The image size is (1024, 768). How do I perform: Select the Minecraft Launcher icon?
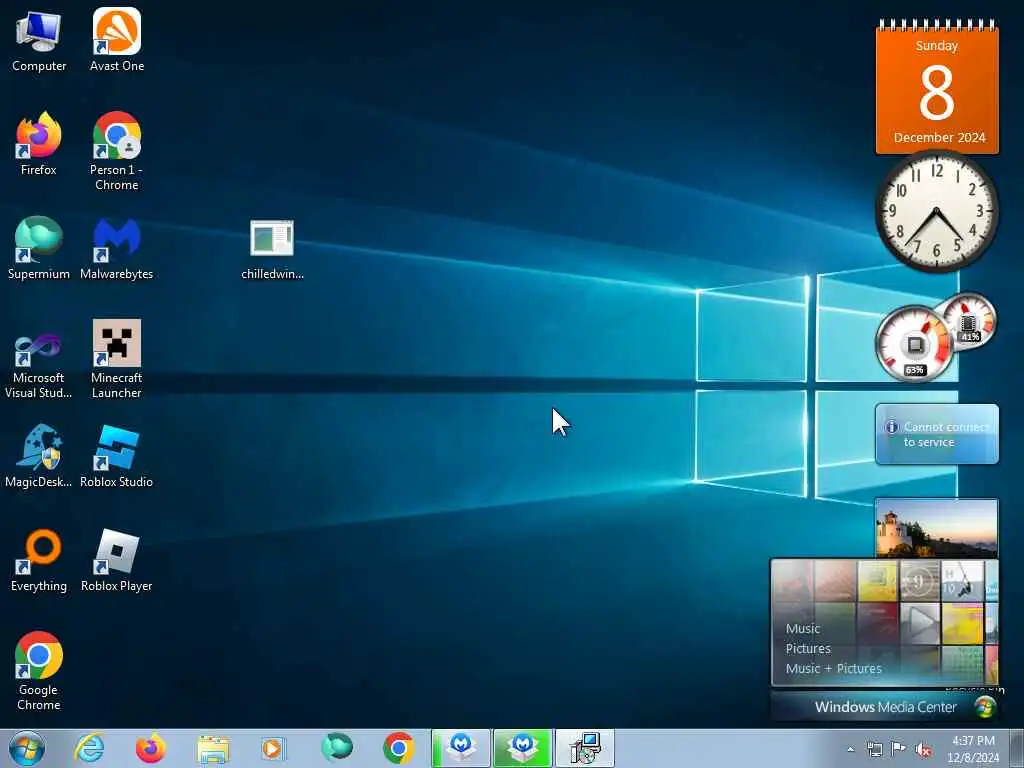pyautogui.click(x=117, y=359)
